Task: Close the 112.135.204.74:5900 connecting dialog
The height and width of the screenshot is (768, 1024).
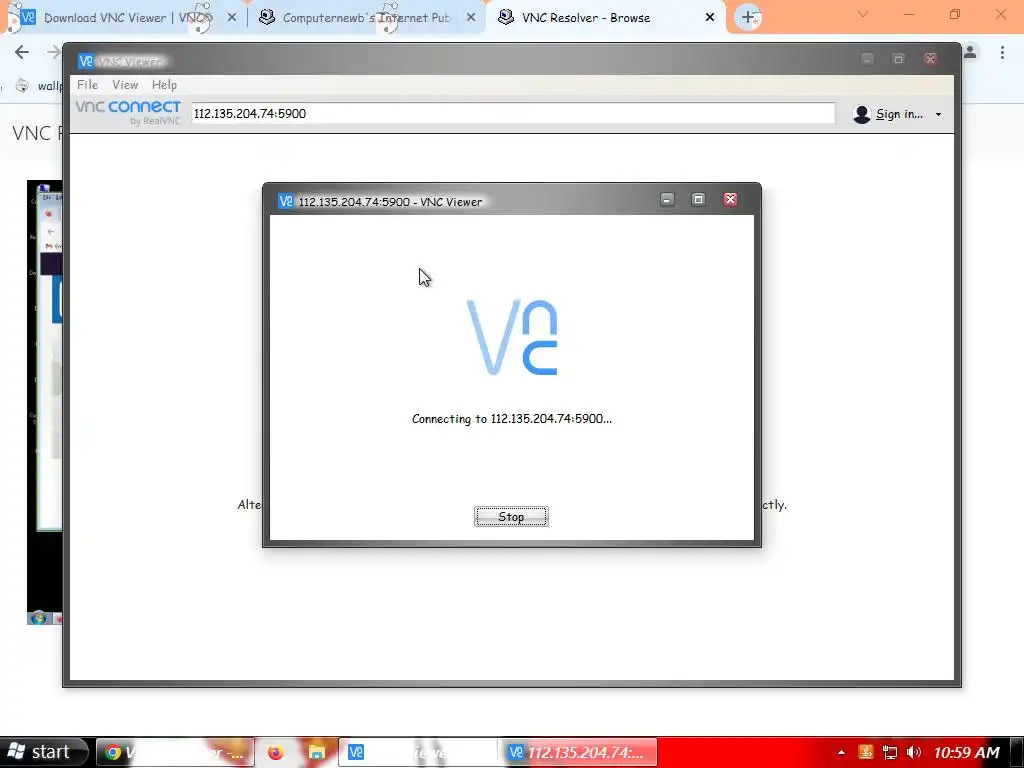Action: (x=730, y=200)
